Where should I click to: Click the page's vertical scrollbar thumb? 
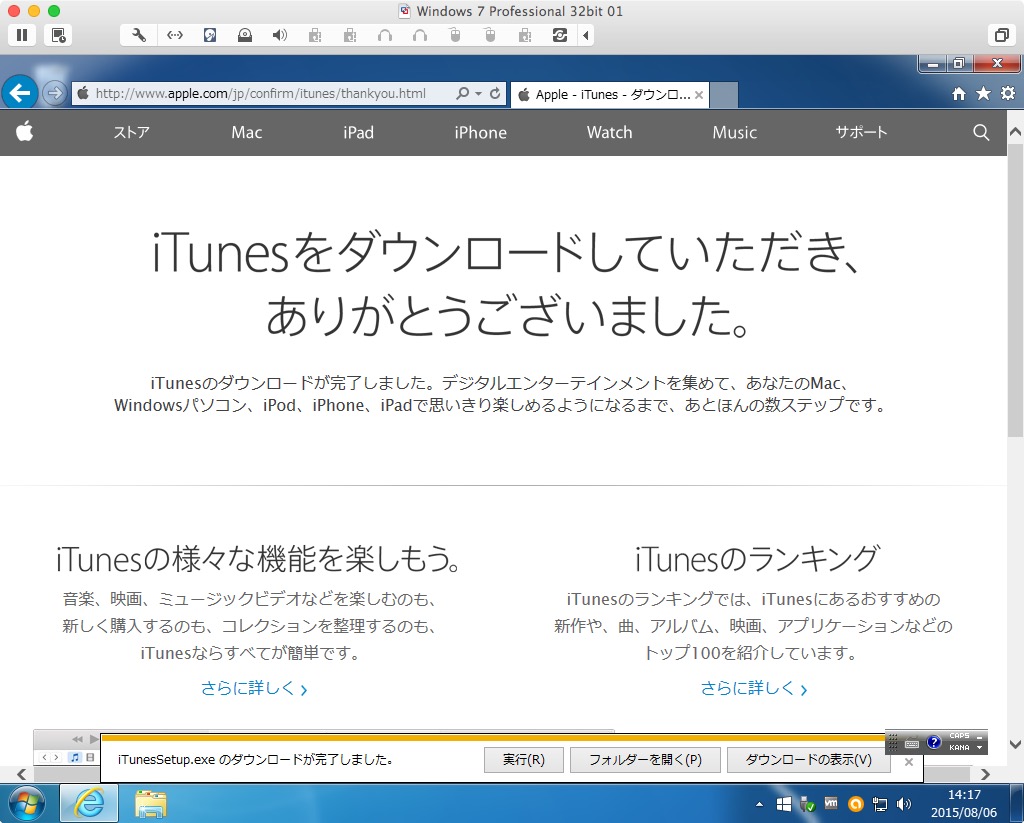(x=1015, y=291)
